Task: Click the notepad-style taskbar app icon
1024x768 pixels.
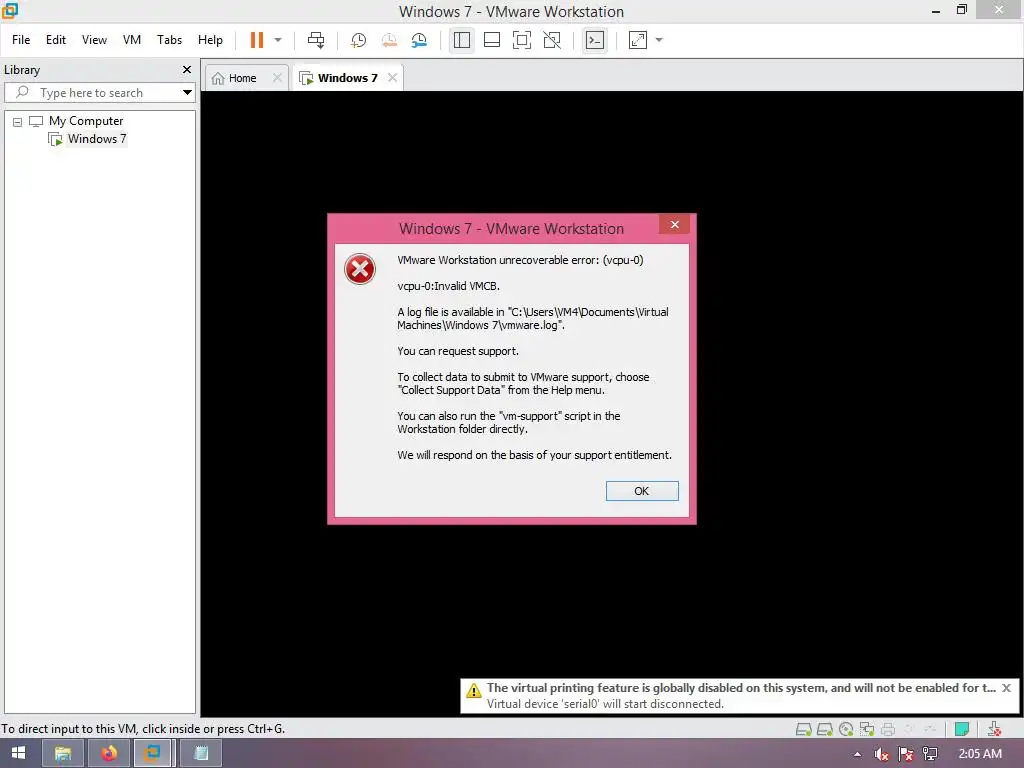Action: click(201, 754)
